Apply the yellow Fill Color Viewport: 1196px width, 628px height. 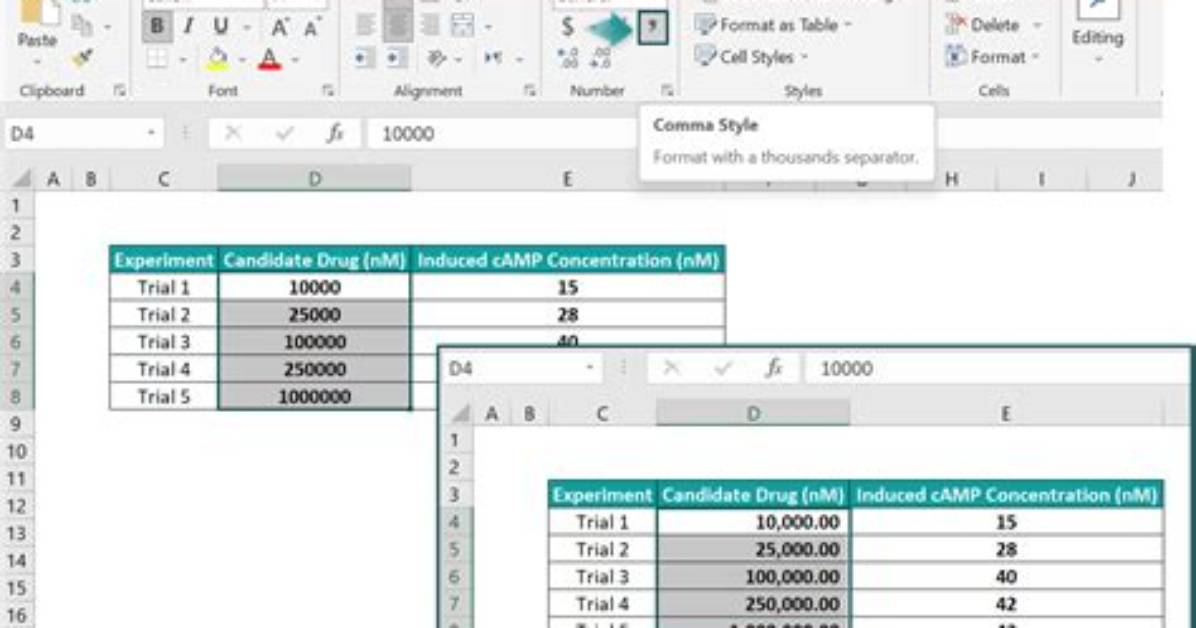(x=217, y=59)
